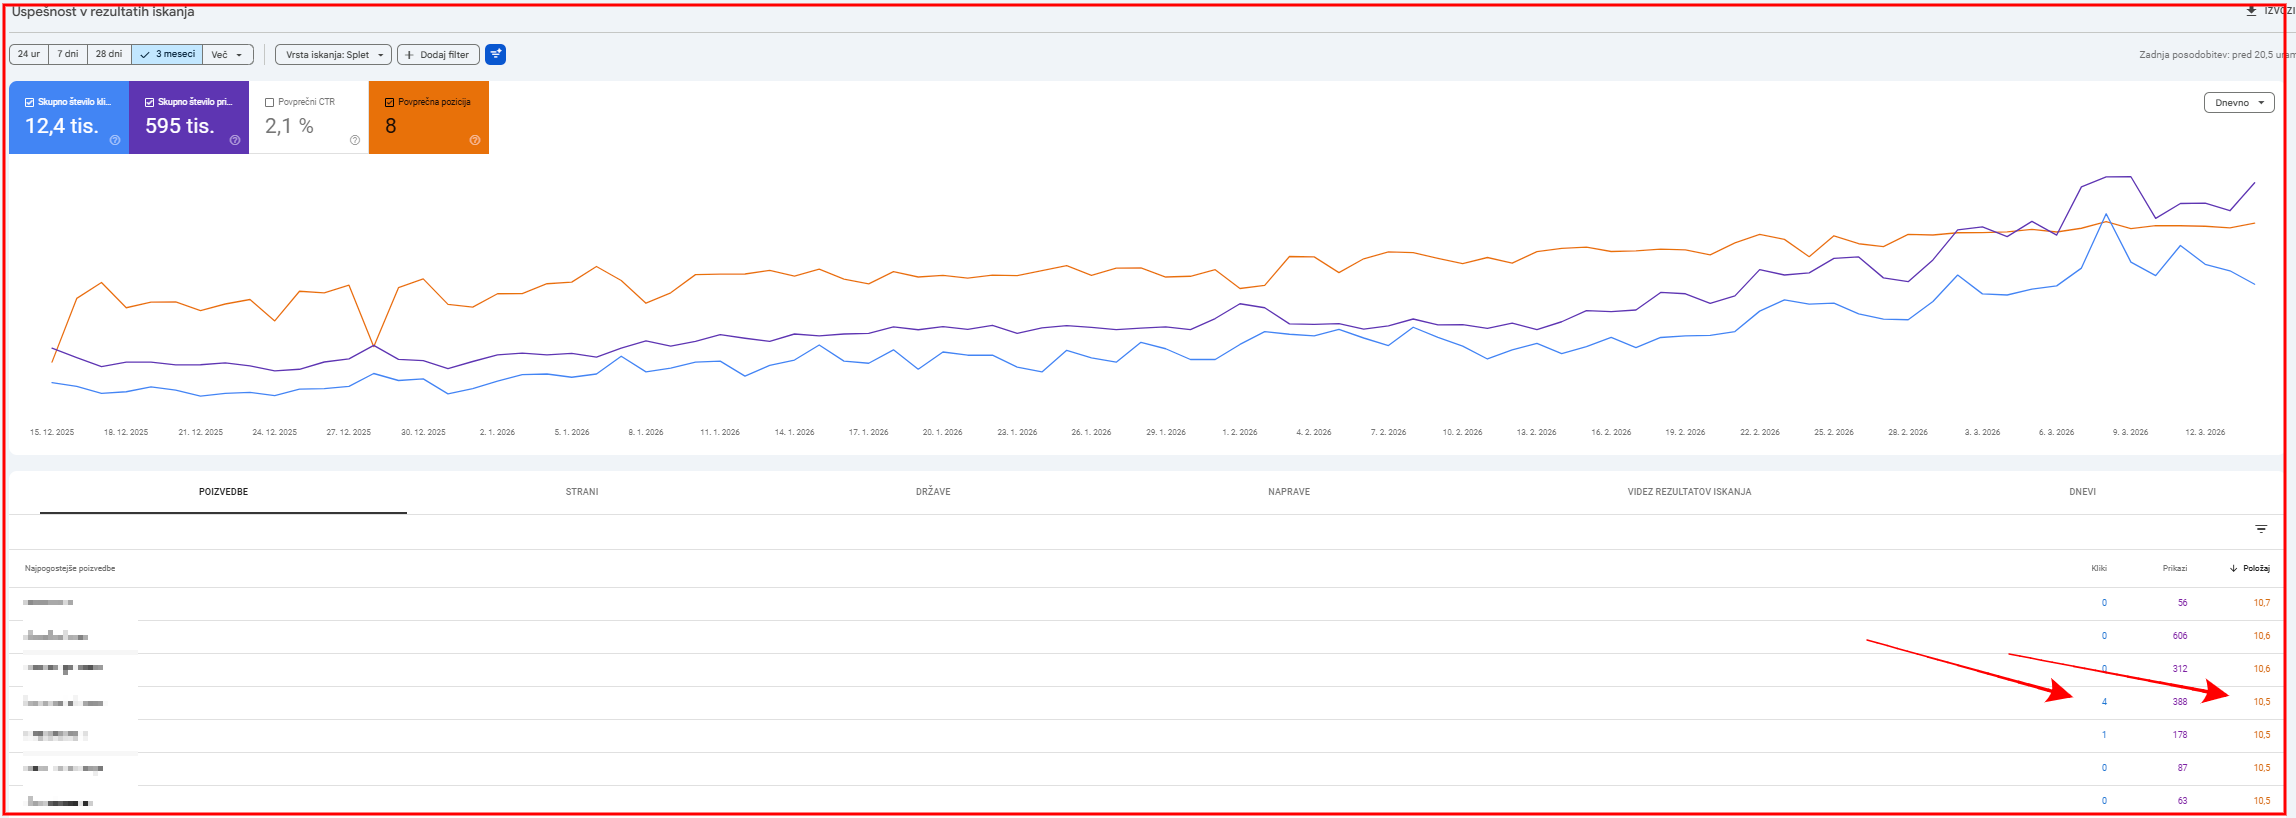Switch to the STRANI tab
The image size is (2296, 818).
(582, 492)
